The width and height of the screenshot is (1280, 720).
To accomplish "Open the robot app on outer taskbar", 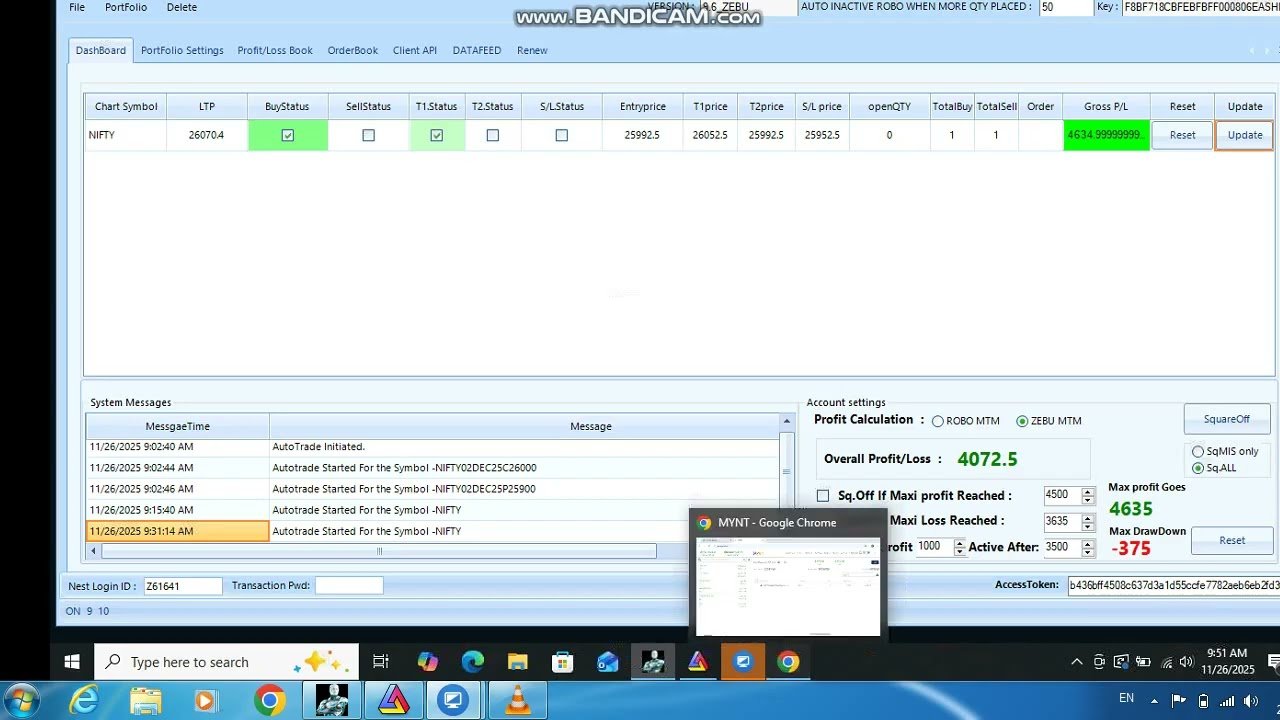I will coord(331,700).
